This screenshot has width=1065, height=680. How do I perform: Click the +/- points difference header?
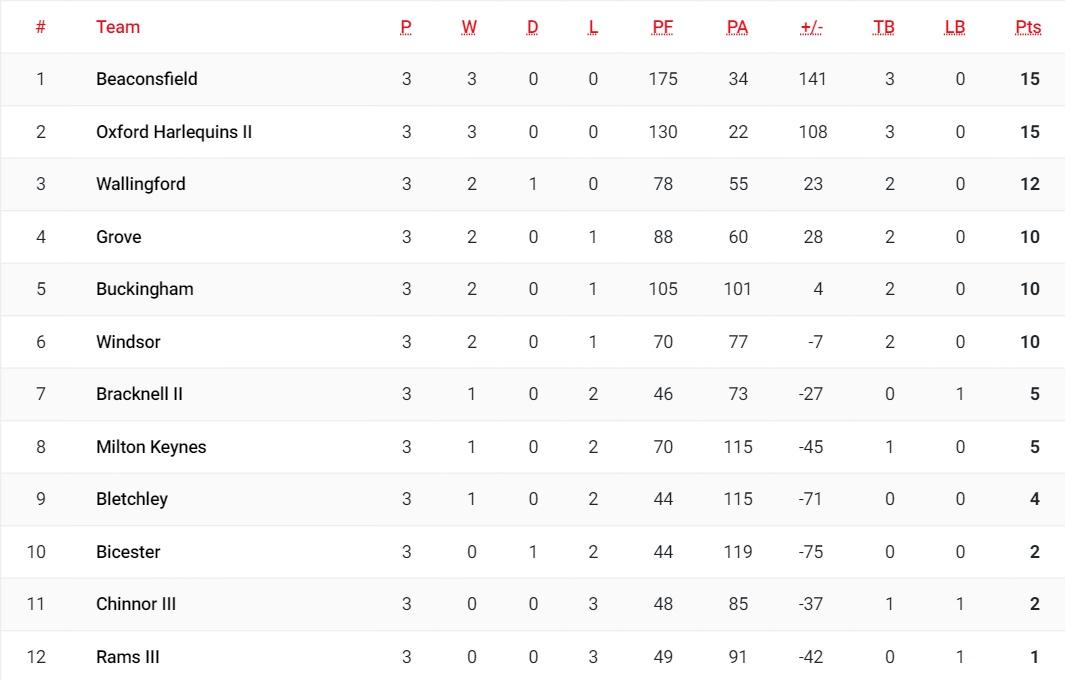point(811,27)
